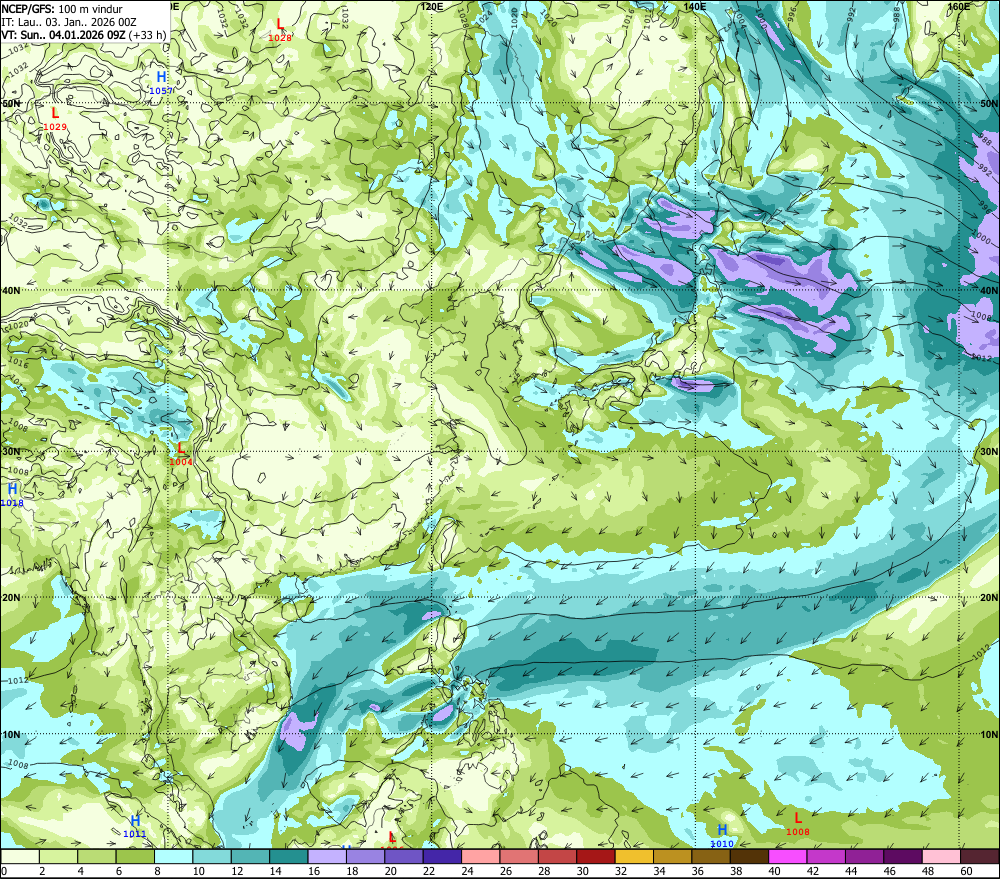Viewport: 1000px width, 879px height.
Task: Pick the dark brown 38–40 legend swatch
Action: pos(749,856)
